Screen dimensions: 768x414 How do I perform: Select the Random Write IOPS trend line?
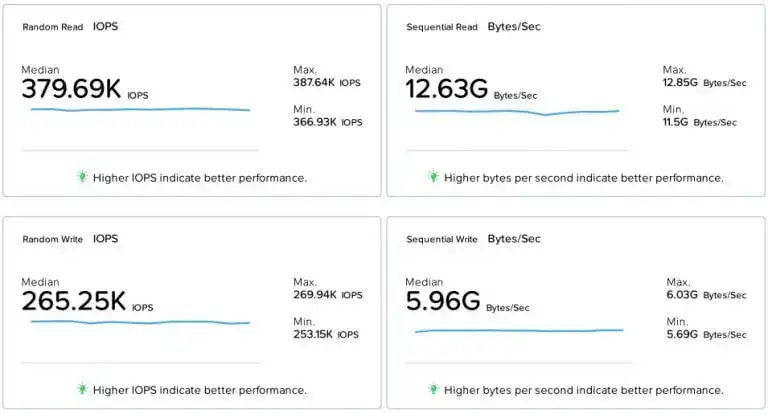pyautogui.click(x=140, y=322)
